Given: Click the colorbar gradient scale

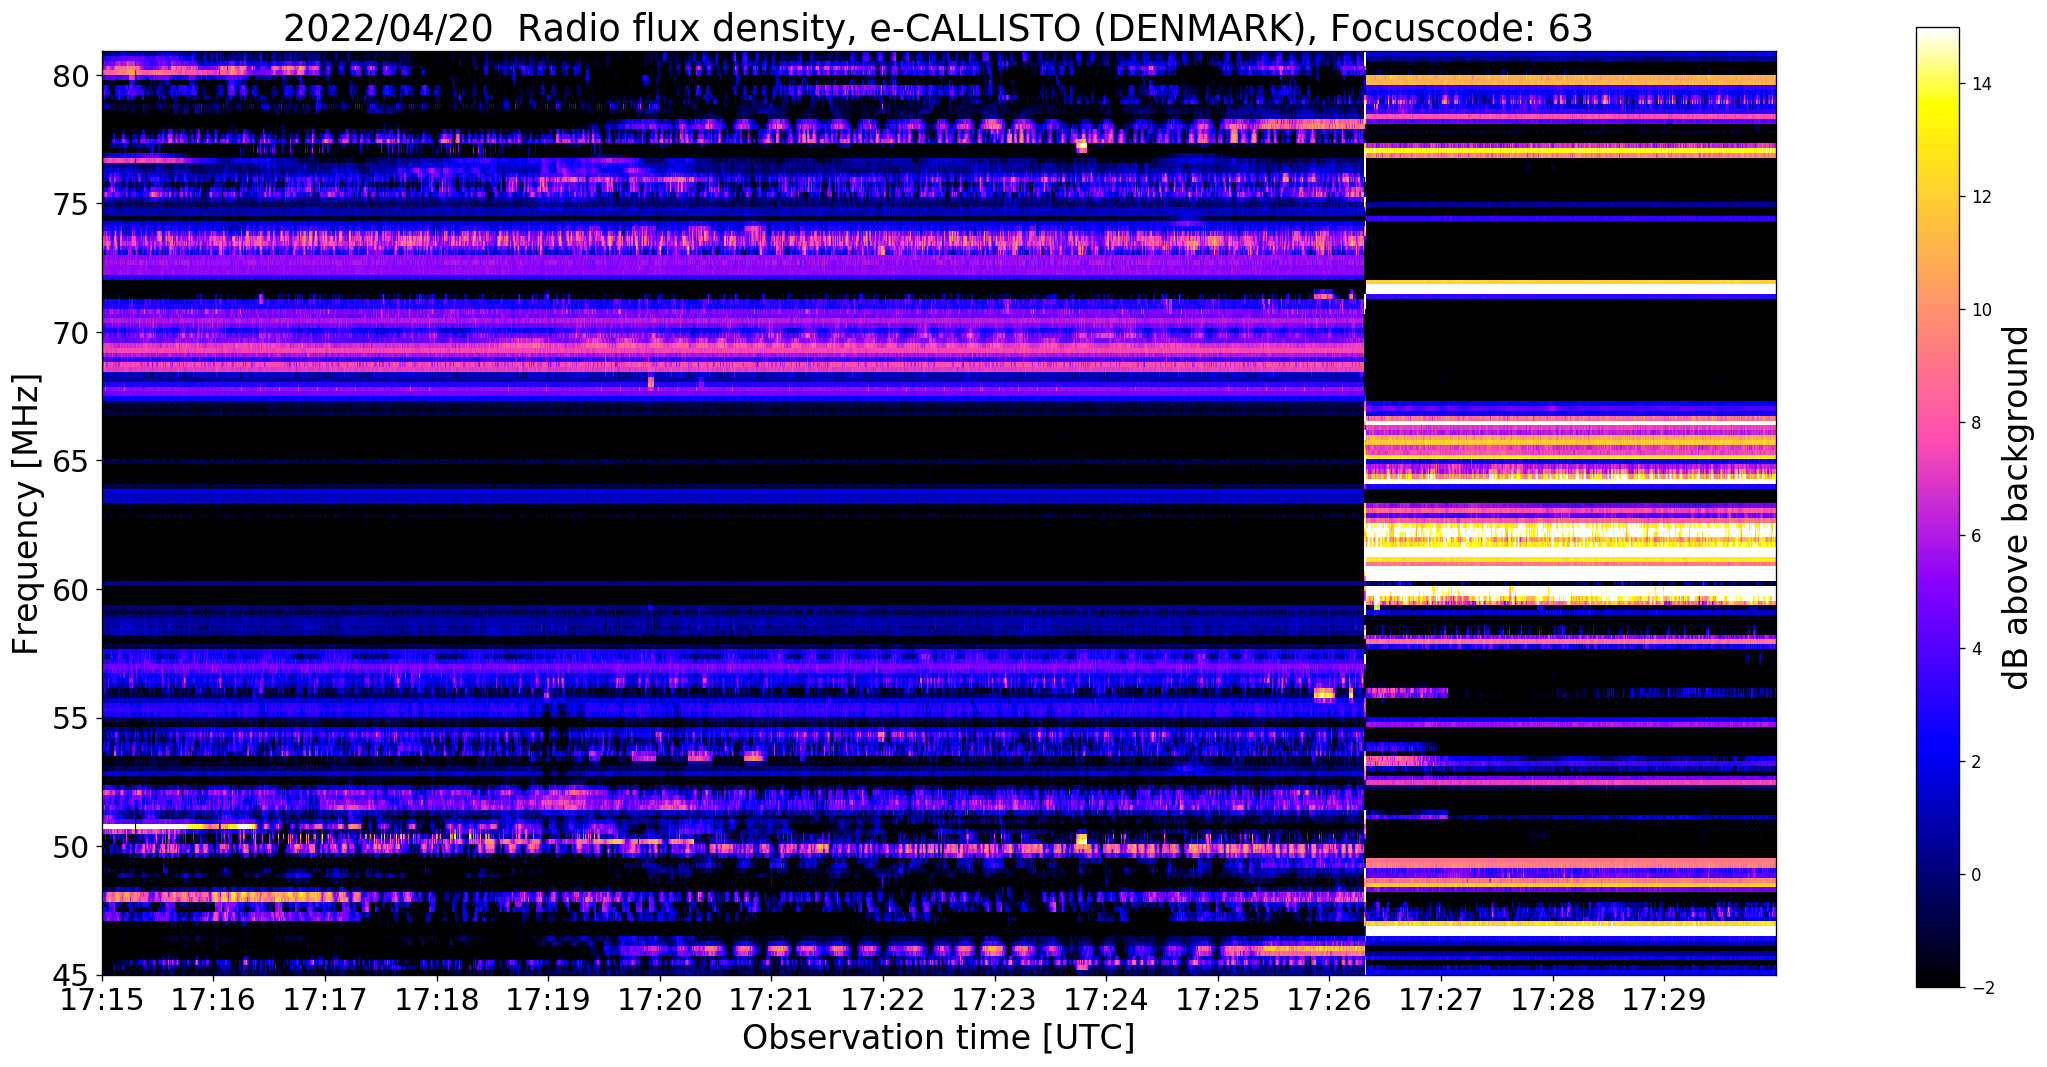Looking at the screenshot, I should [1937, 508].
